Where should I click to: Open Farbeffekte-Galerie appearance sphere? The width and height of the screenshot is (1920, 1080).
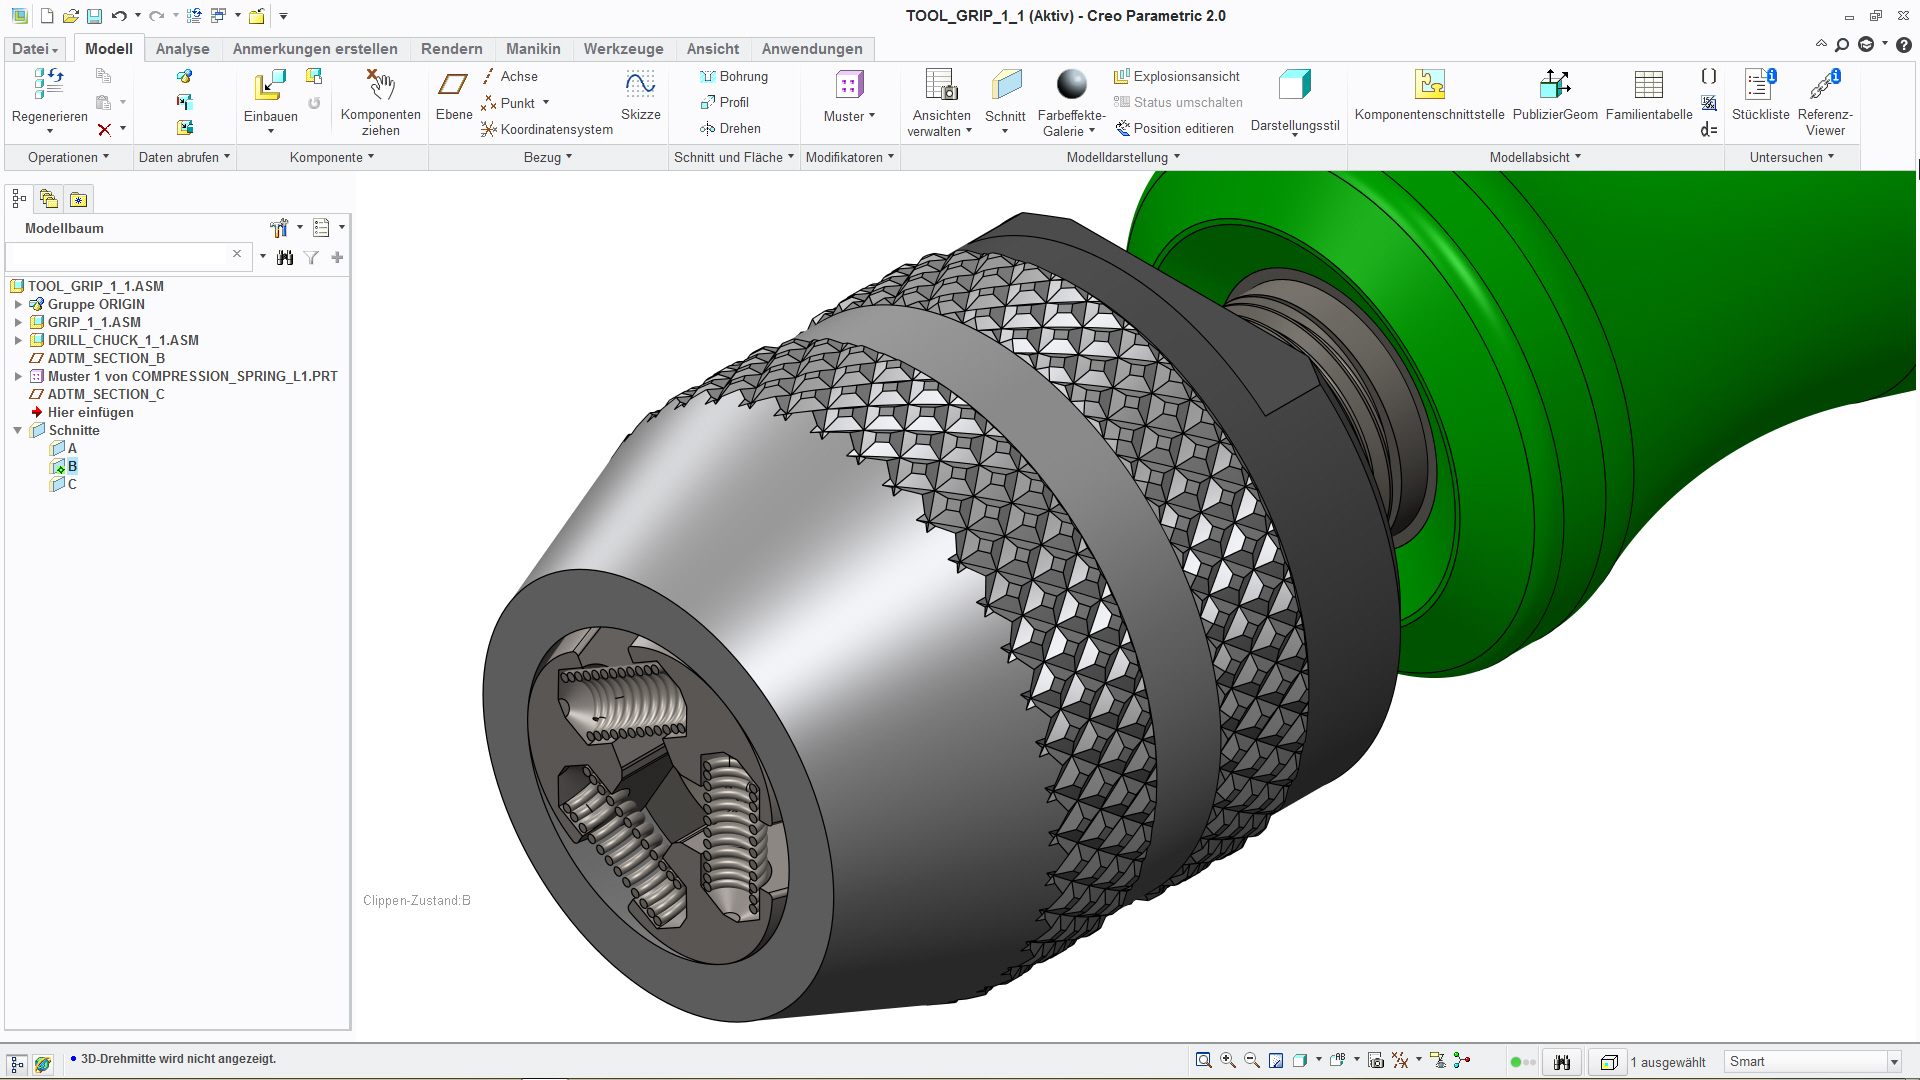click(1071, 85)
